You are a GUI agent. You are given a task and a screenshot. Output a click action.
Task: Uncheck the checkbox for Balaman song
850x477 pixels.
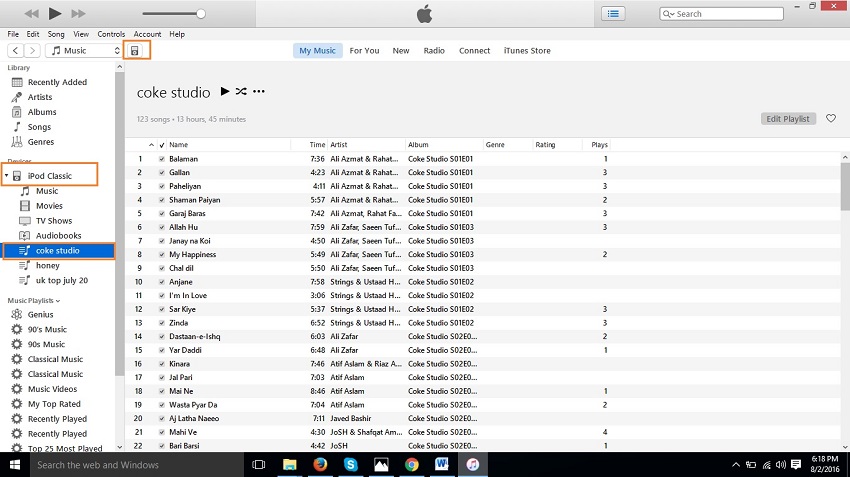click(162, 159)
